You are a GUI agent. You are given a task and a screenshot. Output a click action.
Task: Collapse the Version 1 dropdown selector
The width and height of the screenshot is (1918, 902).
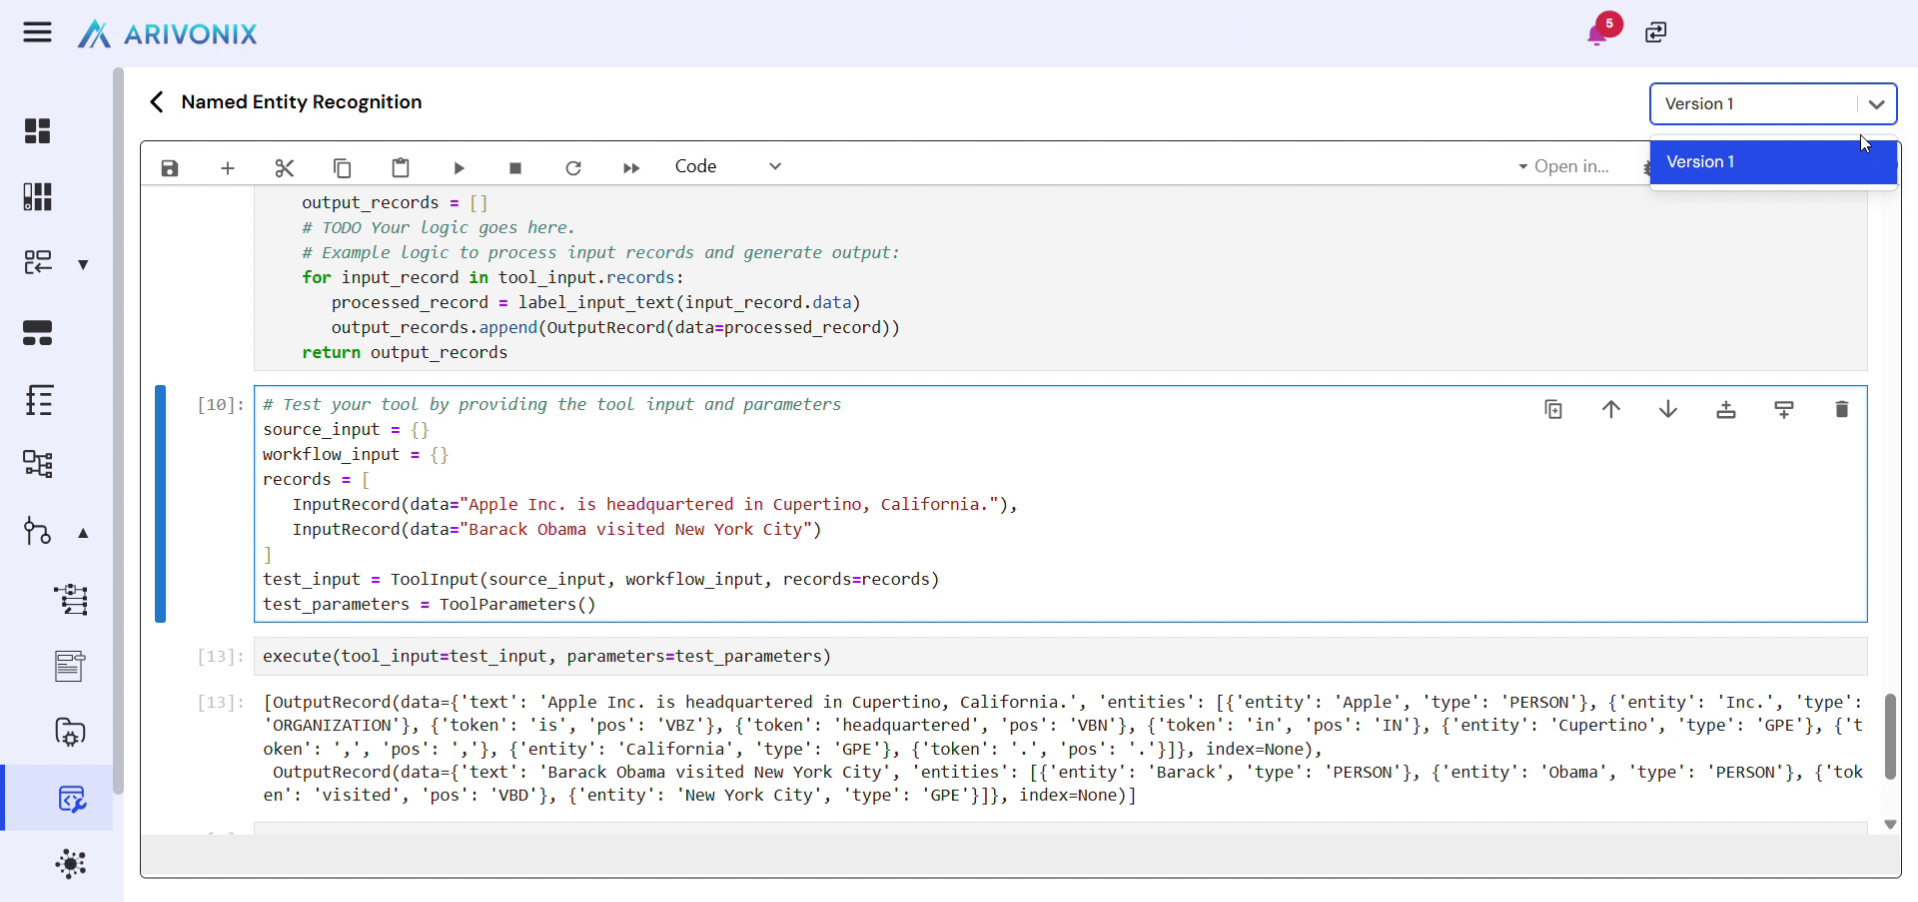point(1875,104)
